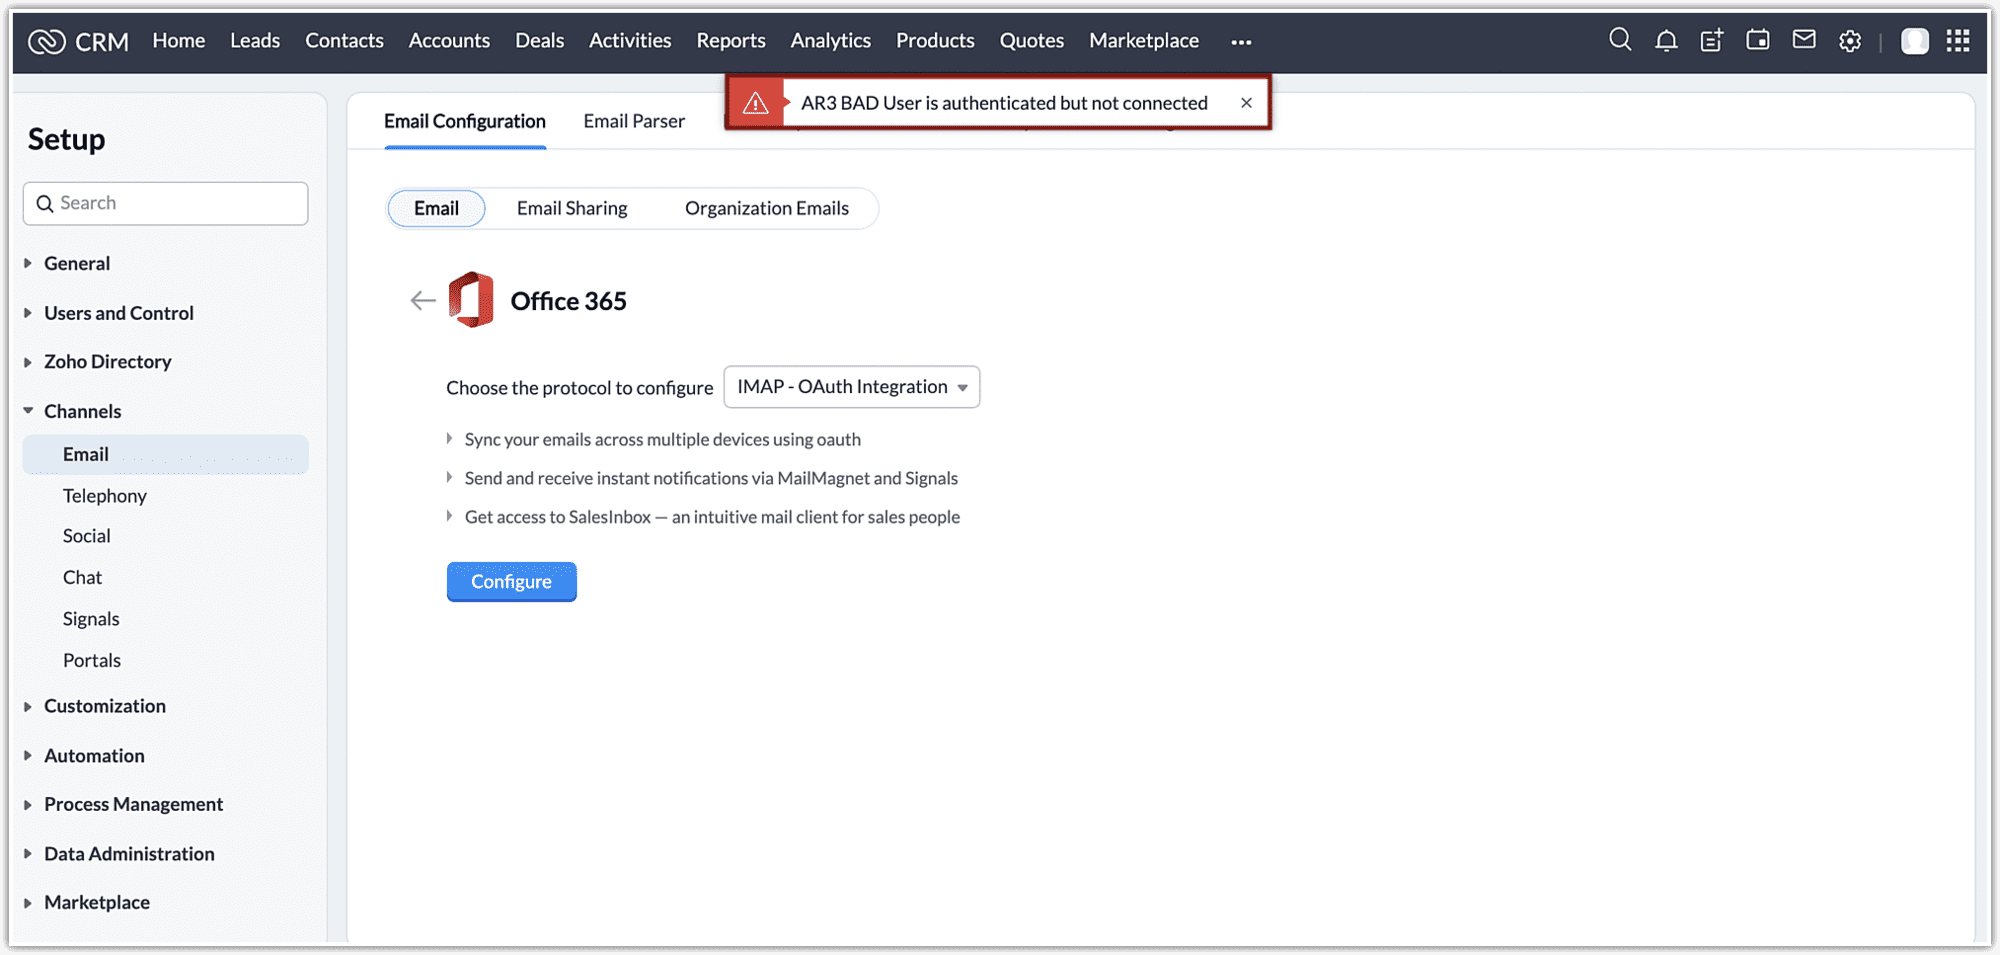Screen dimensions: 2000x955
Task: Click the warning triangle in error banner
Action: coord(756,103)
